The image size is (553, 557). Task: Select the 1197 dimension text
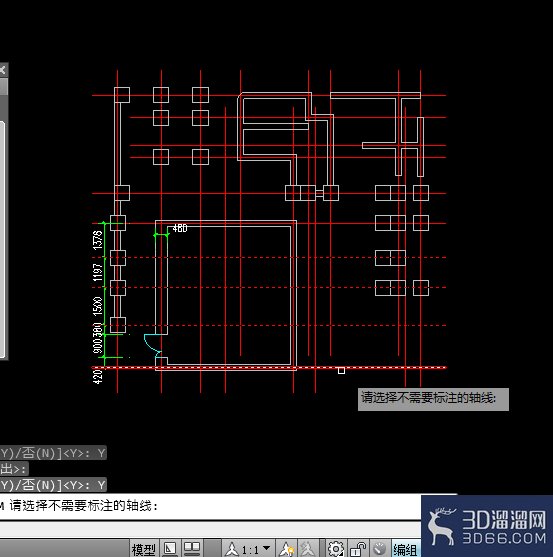point(97,272)
